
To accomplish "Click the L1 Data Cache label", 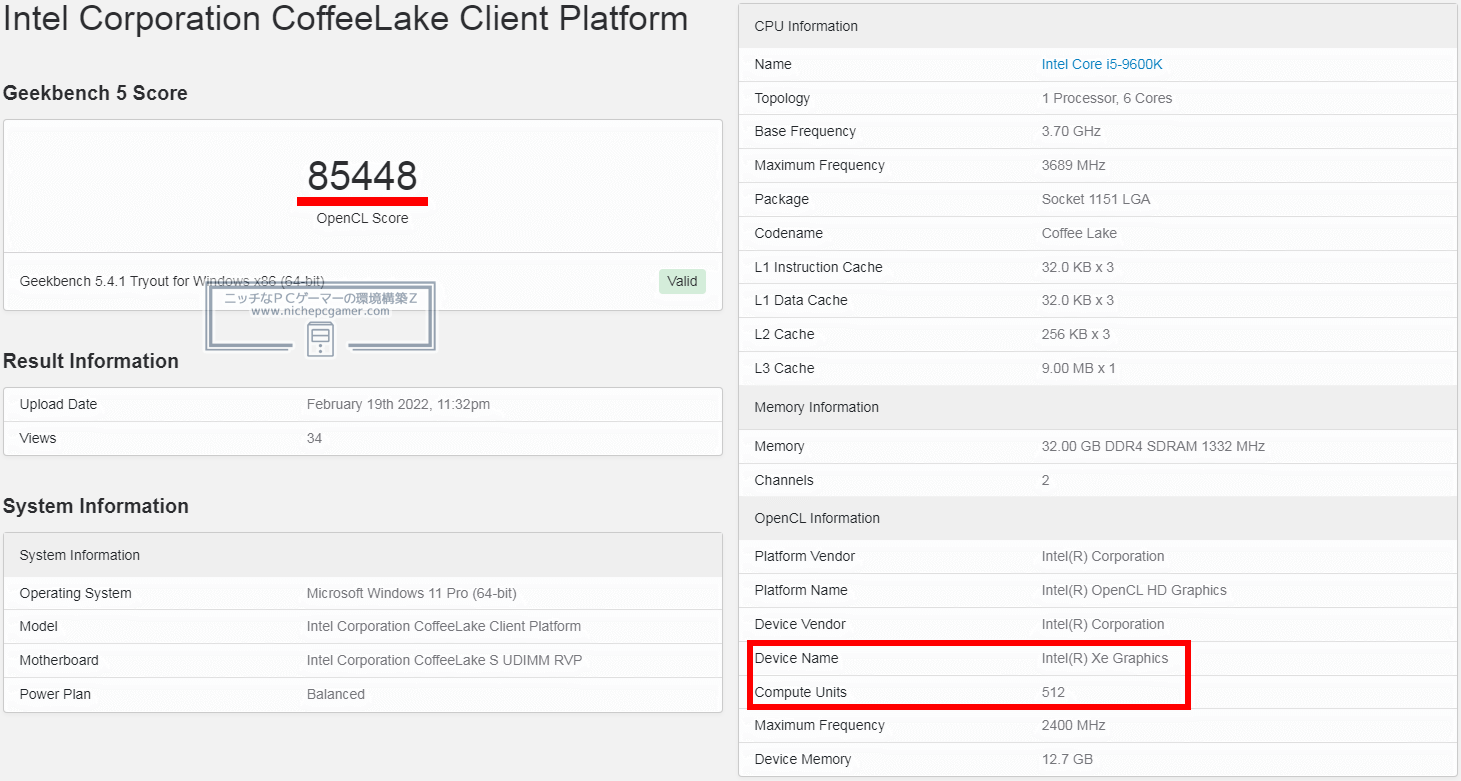I will click(800, 300).
